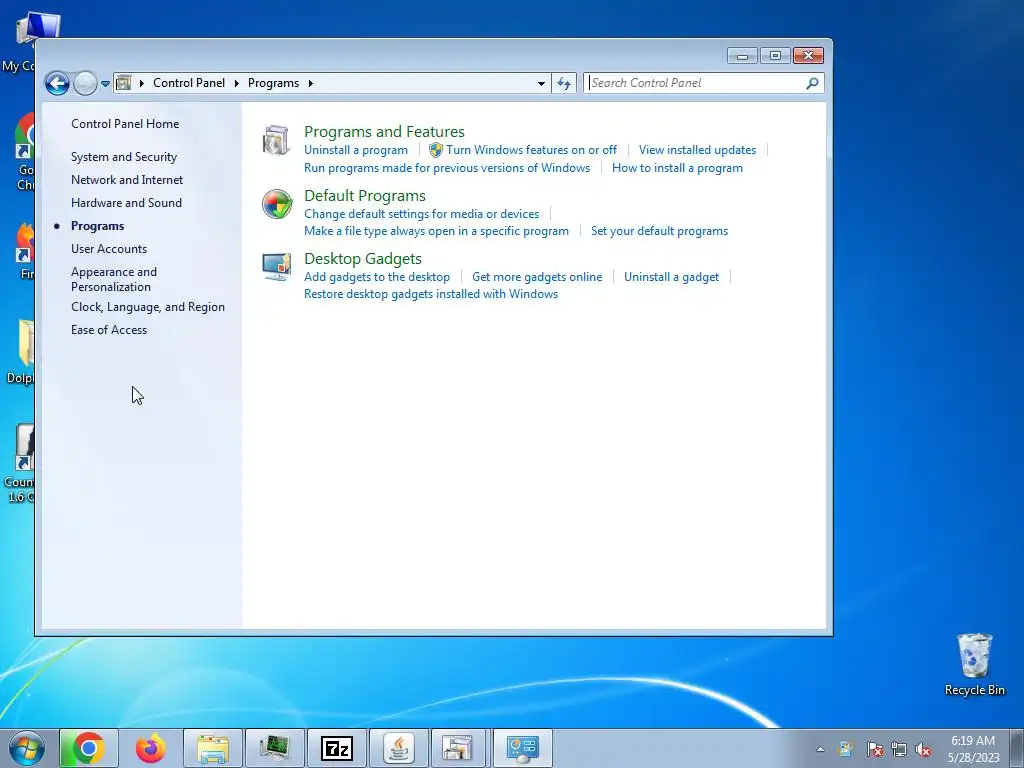Screen dimensions: 1024x768
Task: Open System and Security category
Action: tap(124, 157)
